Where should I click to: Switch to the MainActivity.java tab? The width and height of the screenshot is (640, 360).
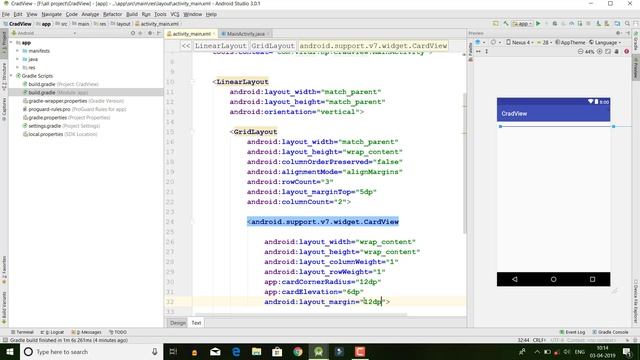click(245, 33)
